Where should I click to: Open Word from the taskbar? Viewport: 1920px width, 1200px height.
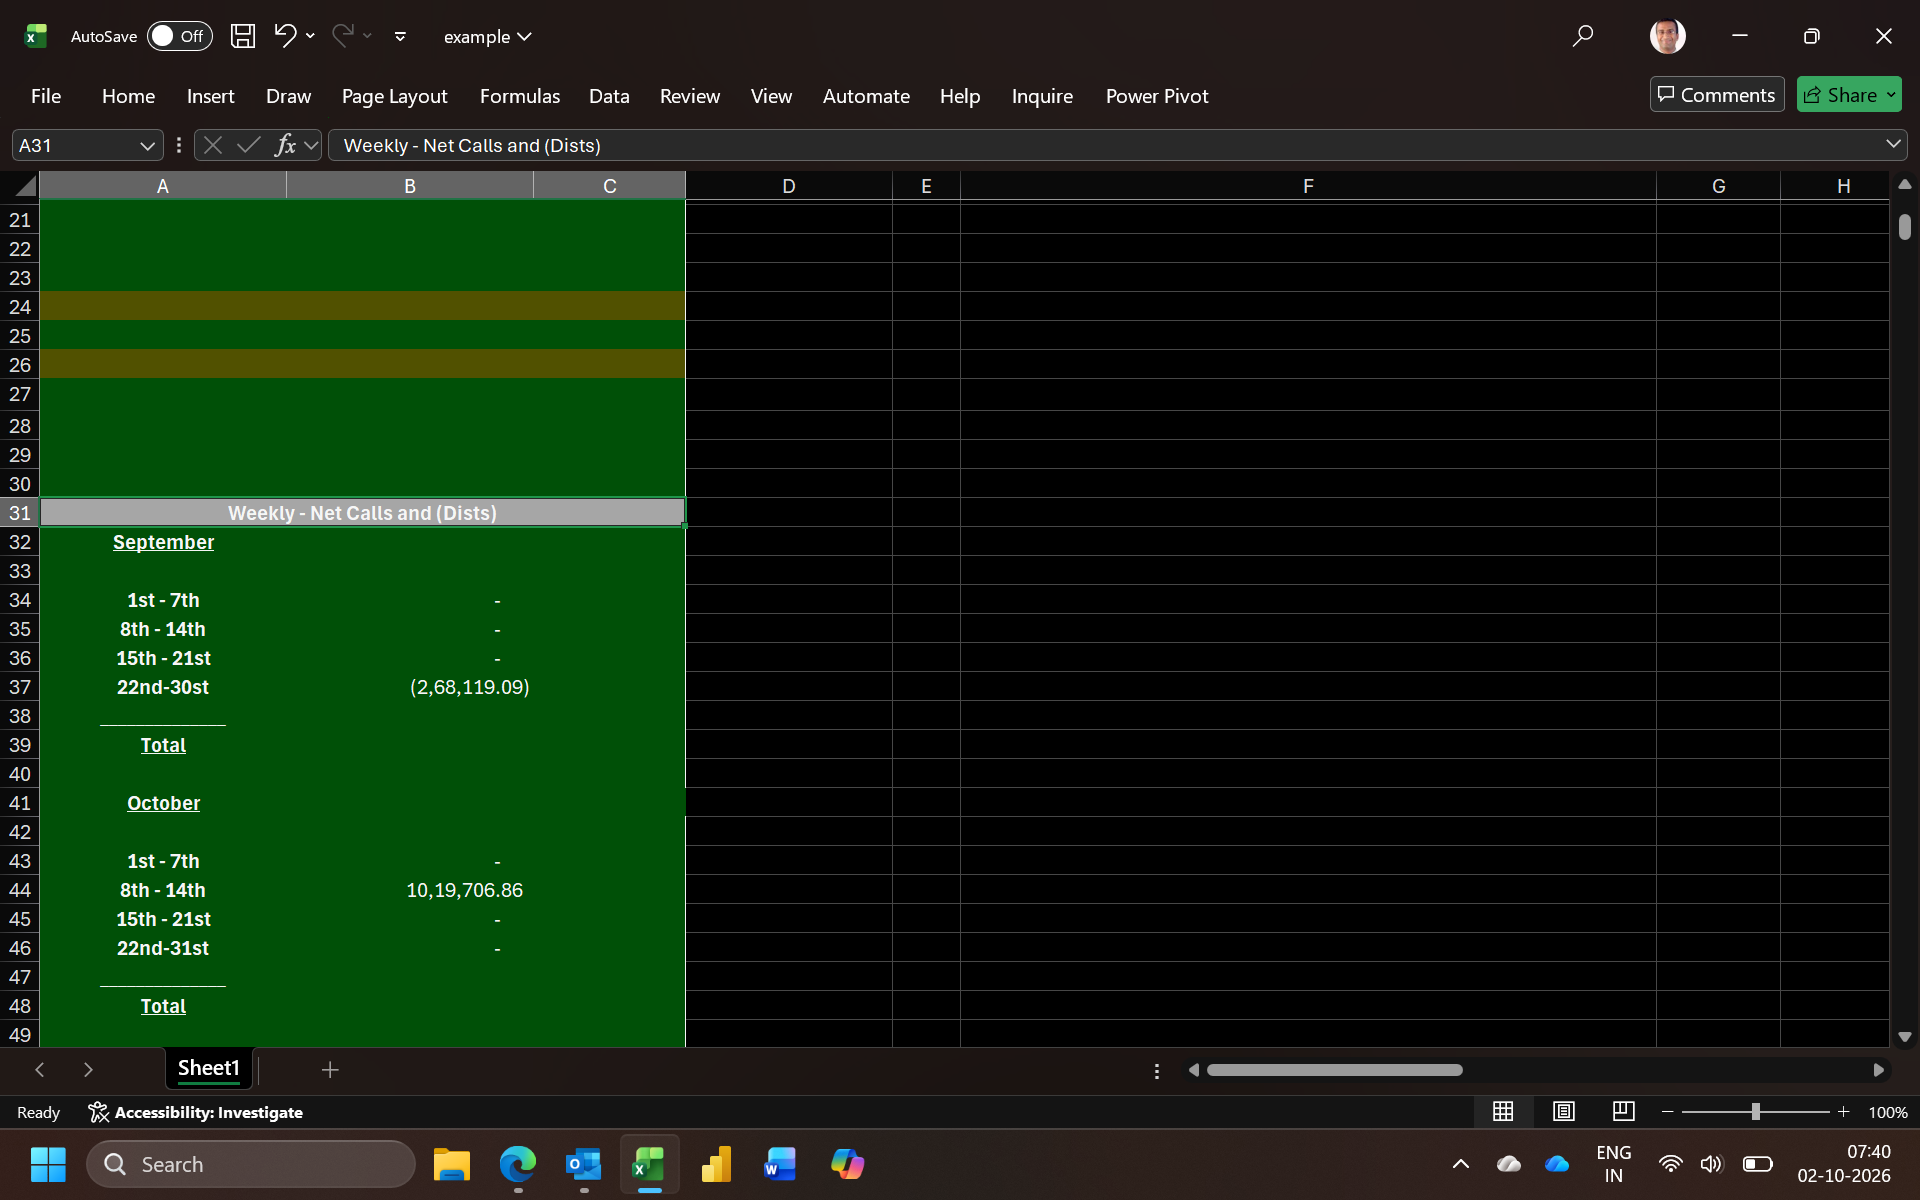(780, 1164)
